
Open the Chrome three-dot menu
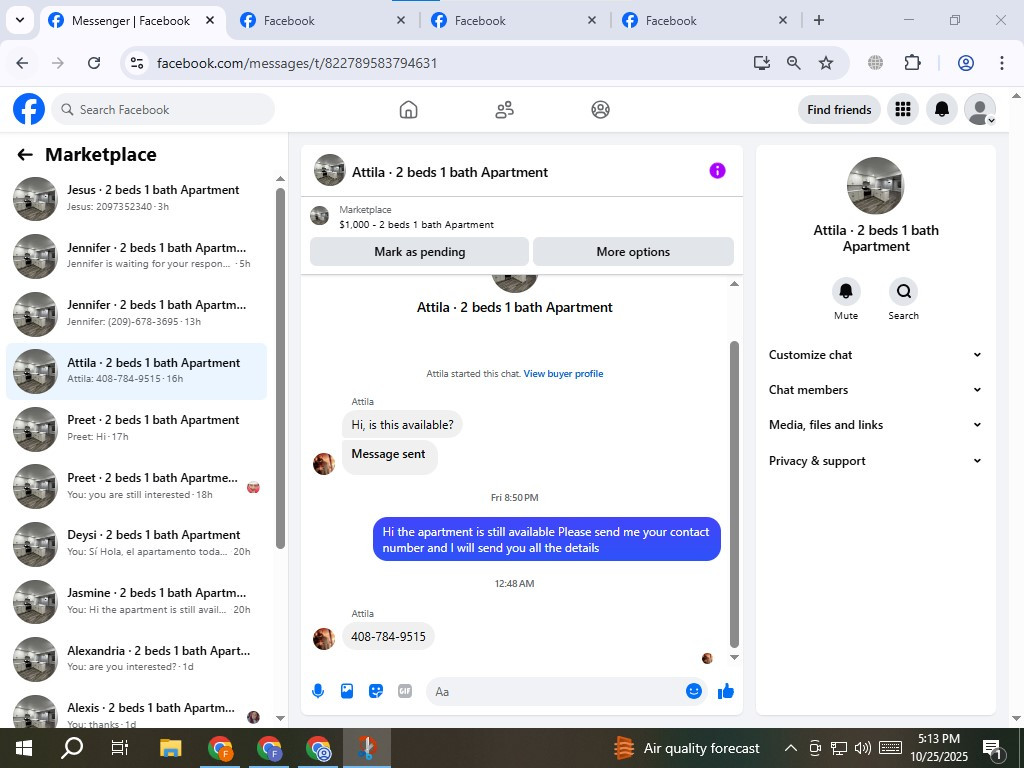tap(1002, 63)
